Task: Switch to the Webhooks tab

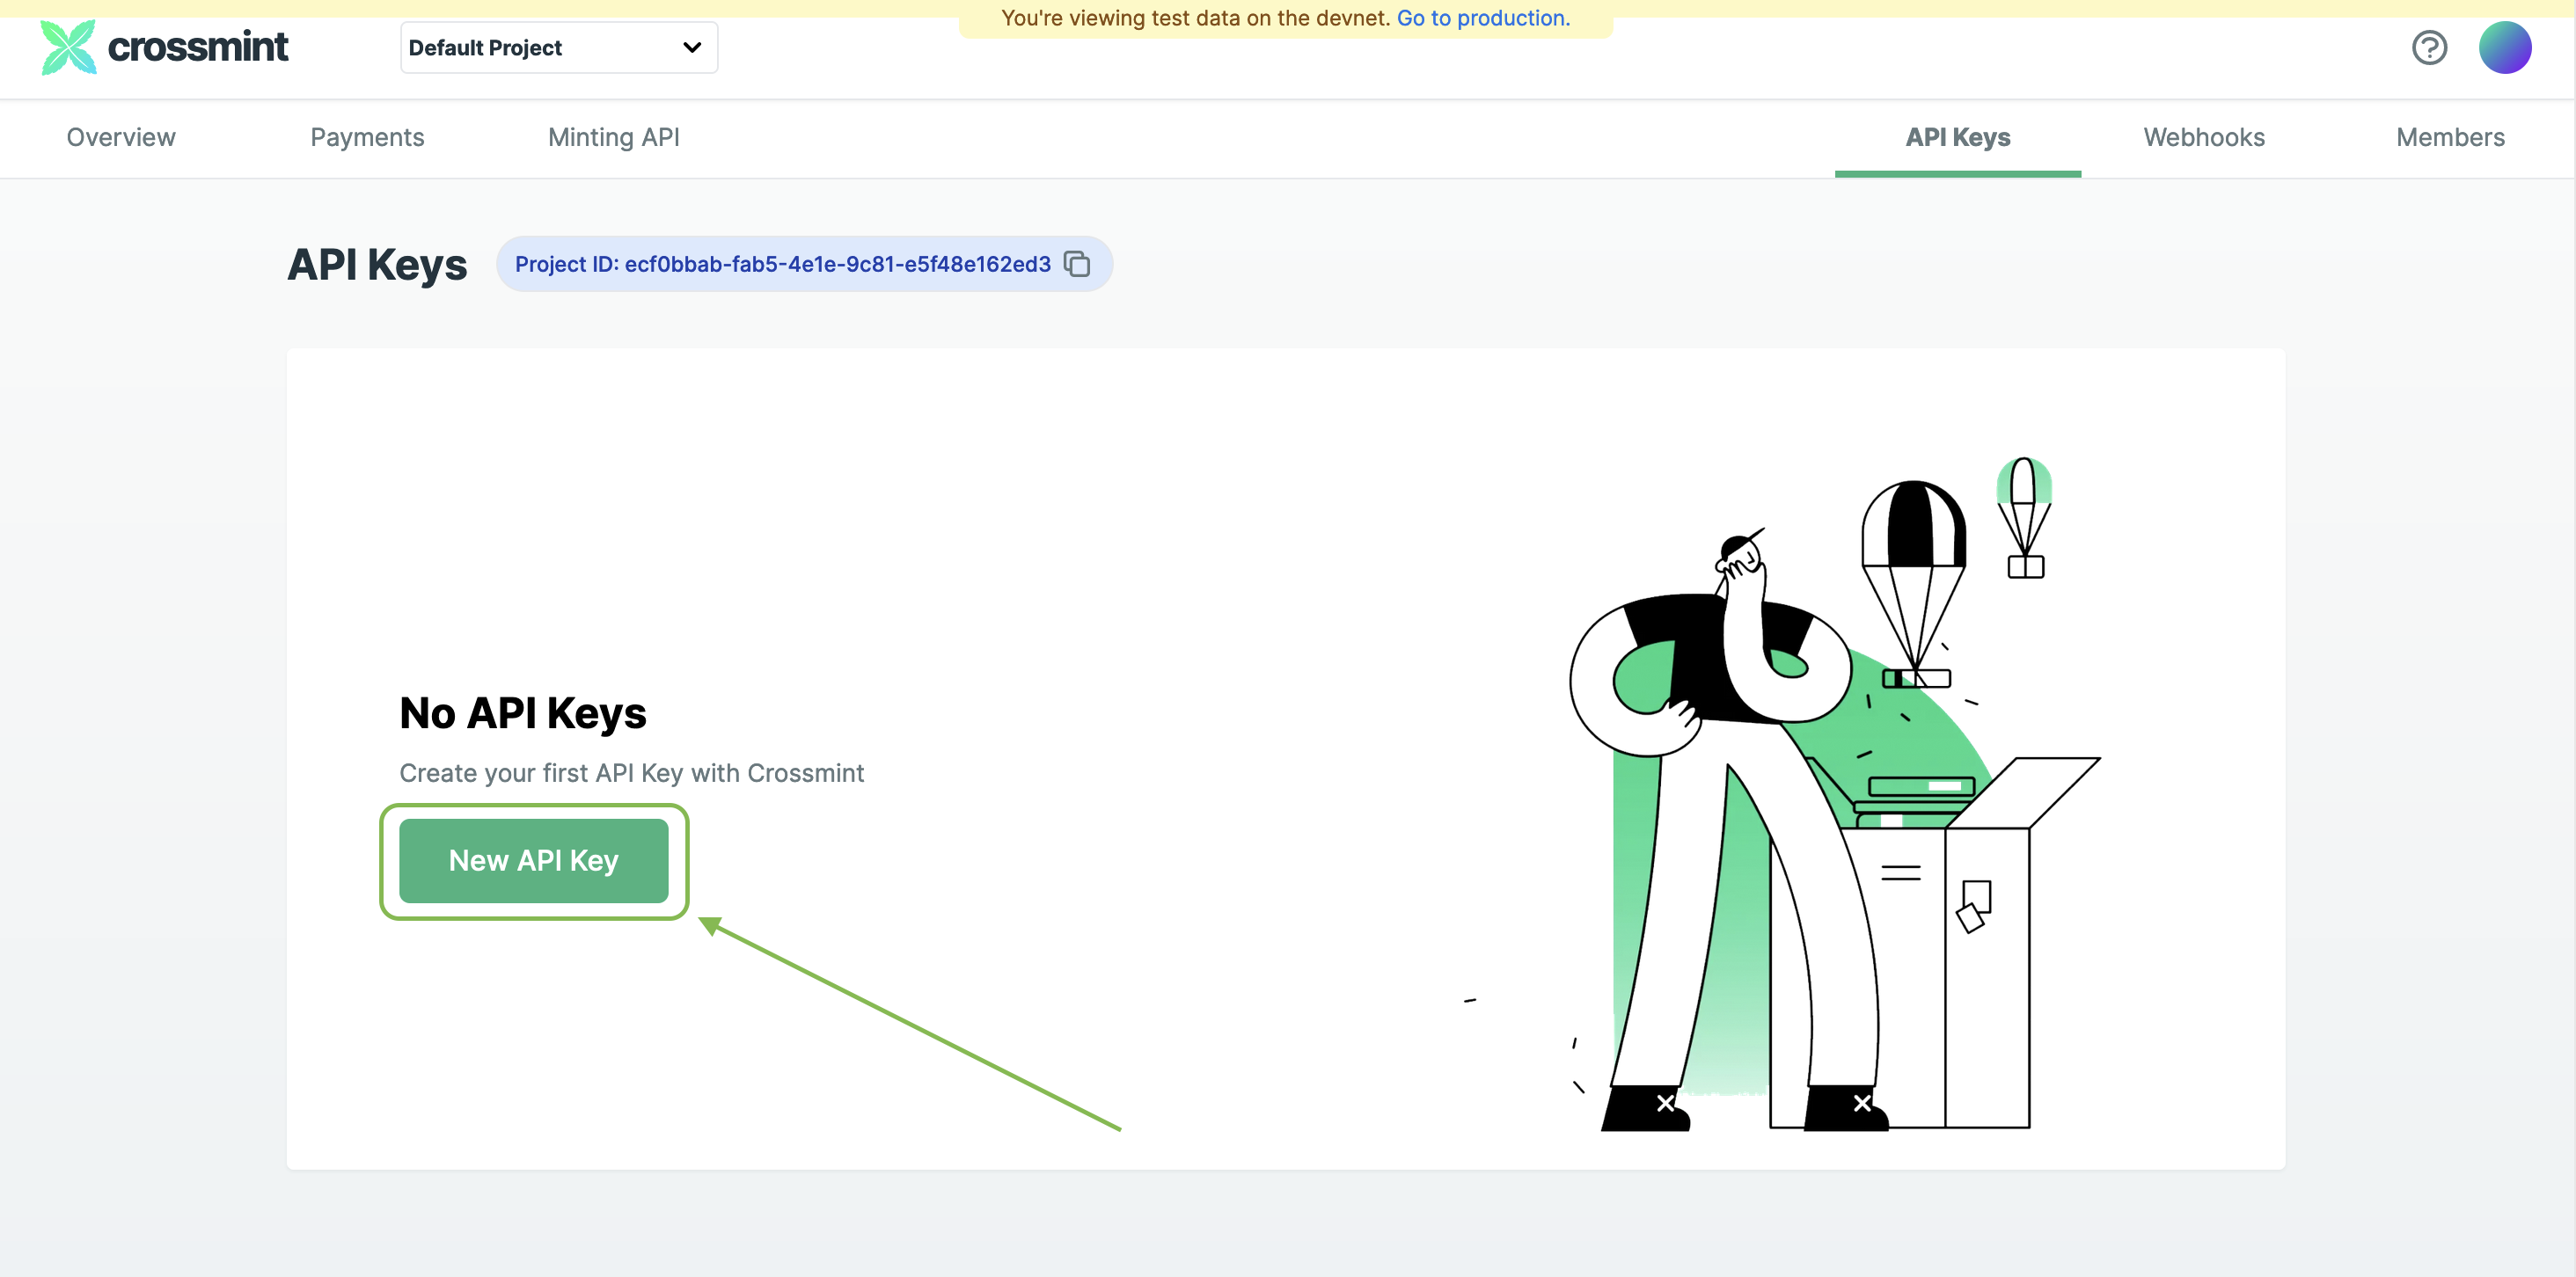Action: tap(2203, 138)
